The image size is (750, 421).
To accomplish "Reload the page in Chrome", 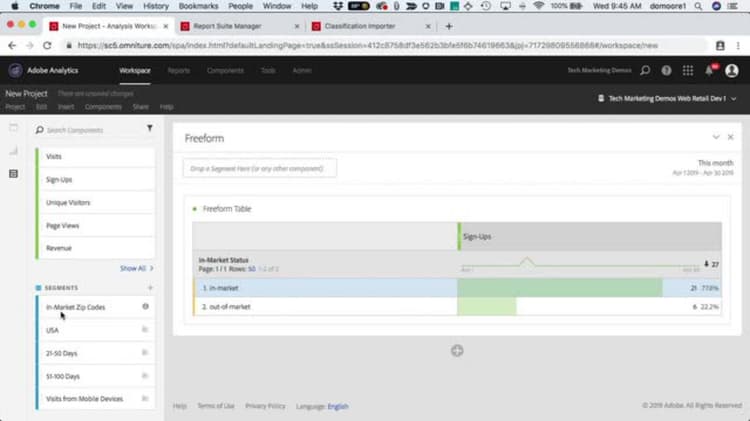I will click(47, 45).
